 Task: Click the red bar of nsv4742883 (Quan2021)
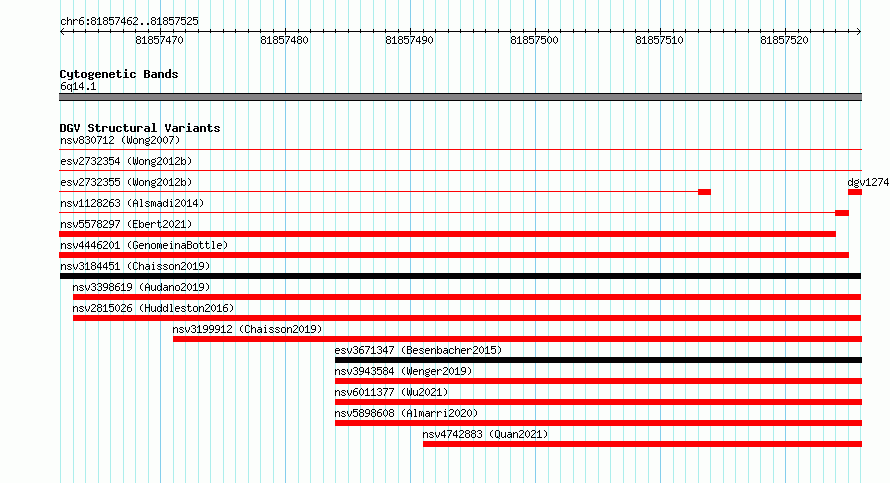pos(642,444)
